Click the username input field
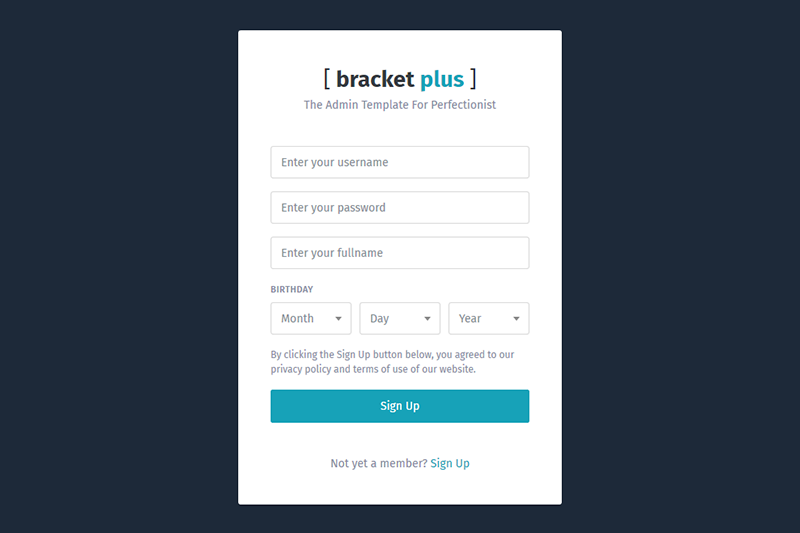Image resolution: width=800 pixels, height=533 pixels. tap(399, 162)
